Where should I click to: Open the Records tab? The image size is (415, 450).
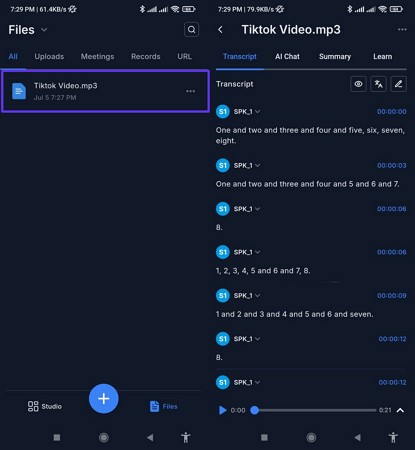pos(146,56)
